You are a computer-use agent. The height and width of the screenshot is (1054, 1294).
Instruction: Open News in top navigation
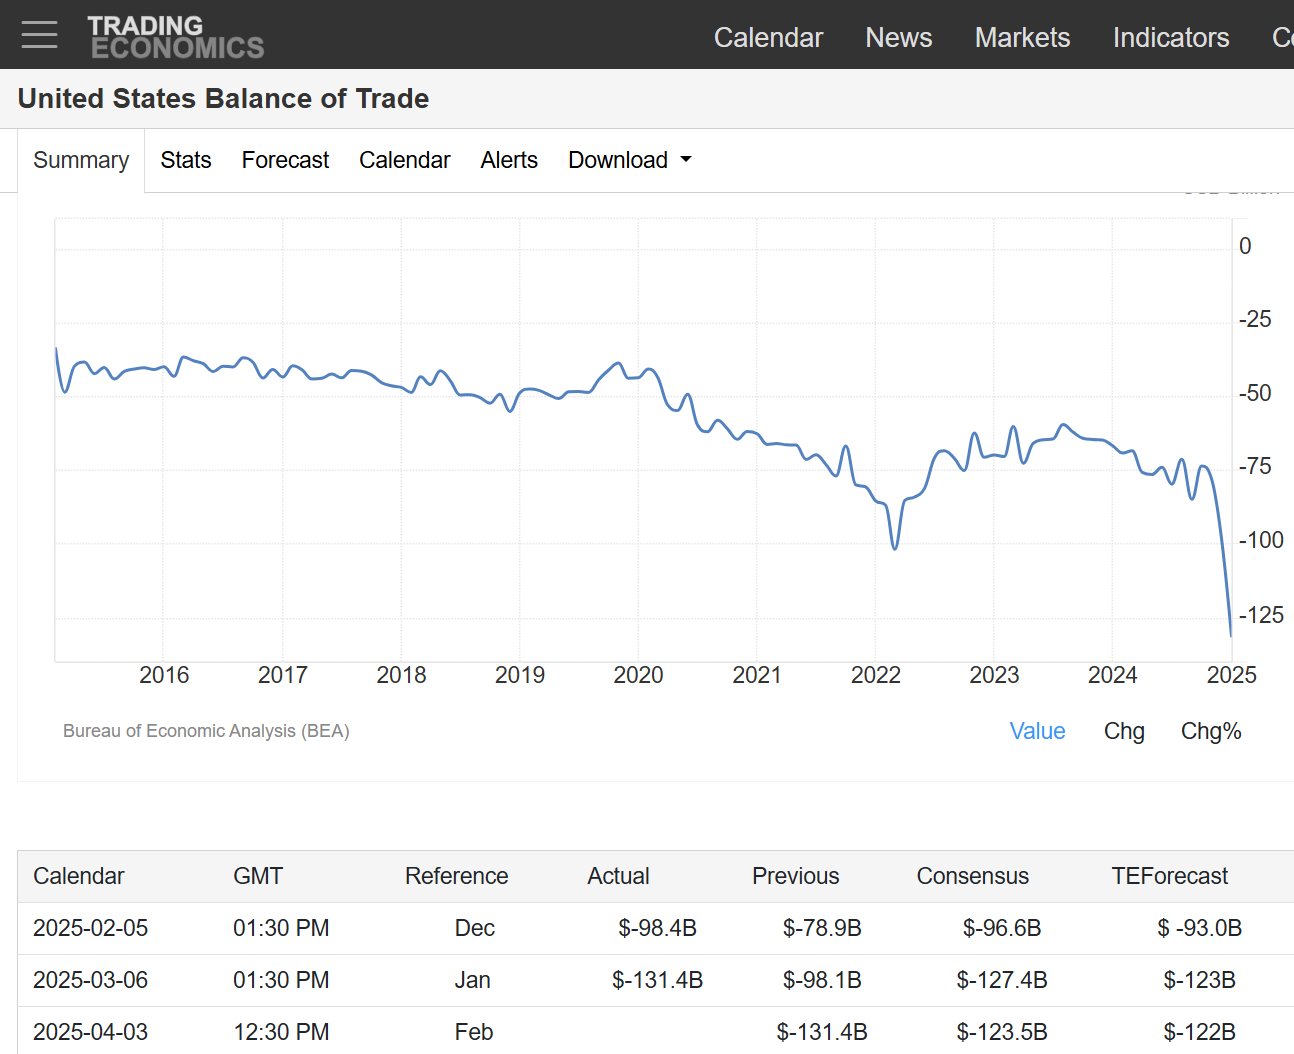tap(898, 37)
